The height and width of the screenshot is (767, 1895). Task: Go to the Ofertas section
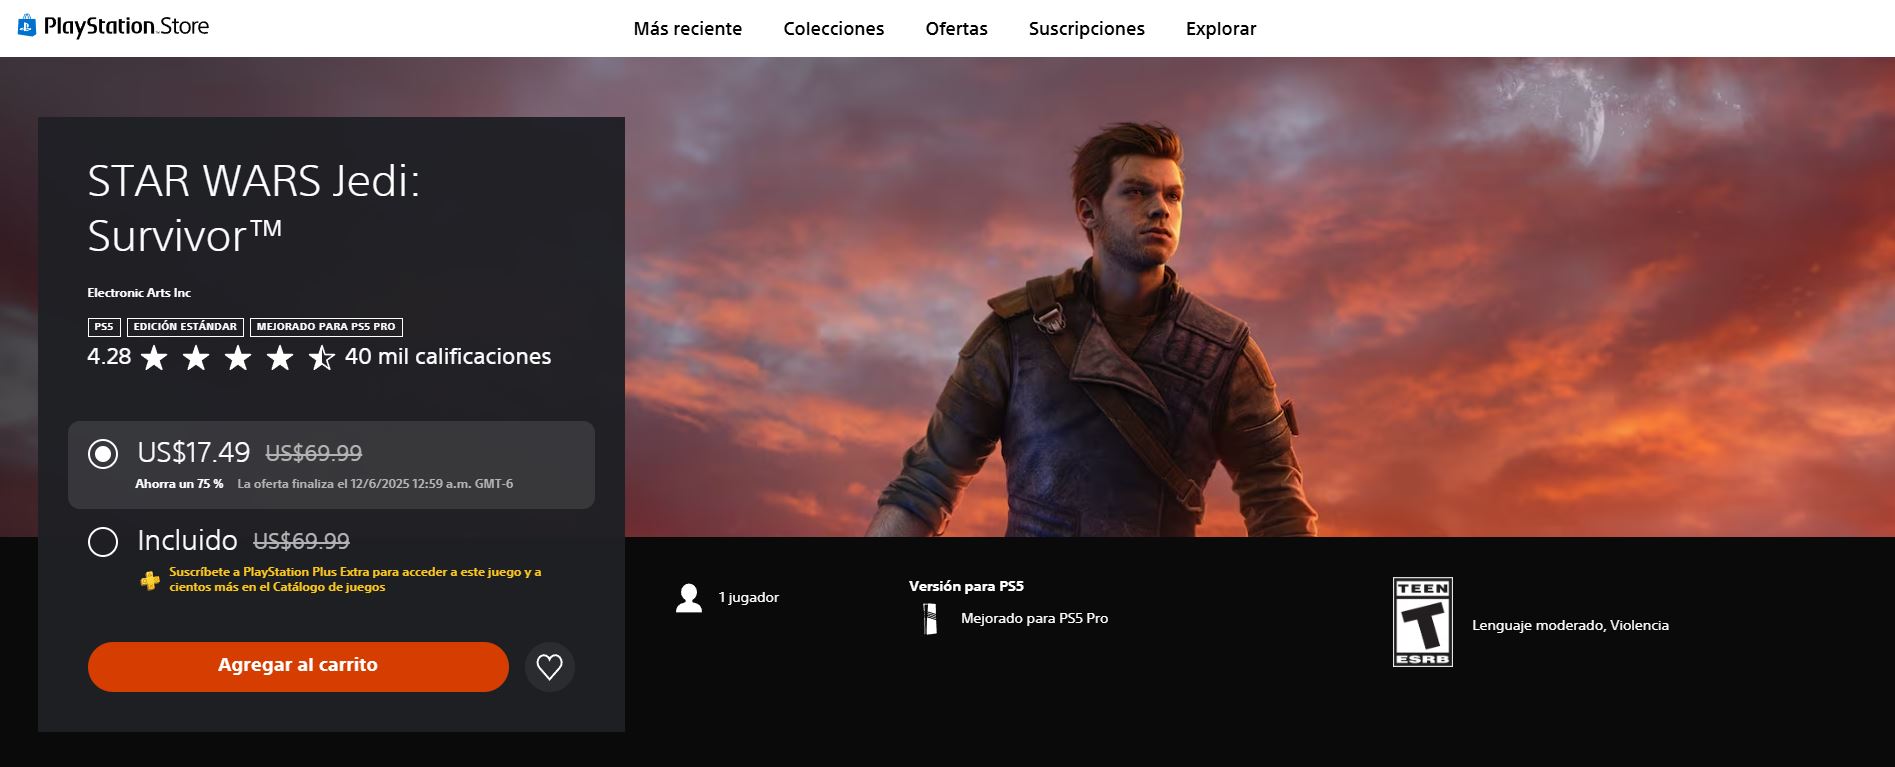click(x=956, y=29)
